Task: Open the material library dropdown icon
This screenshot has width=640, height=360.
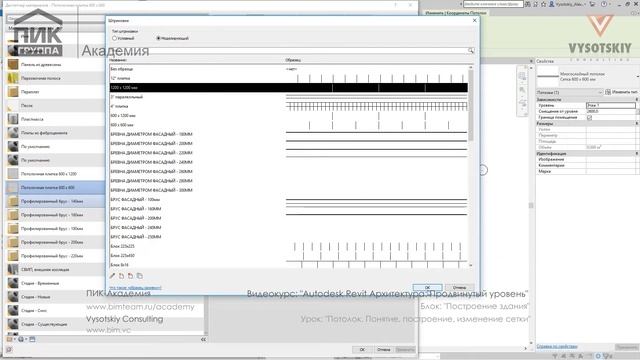Action: (11, 339)
